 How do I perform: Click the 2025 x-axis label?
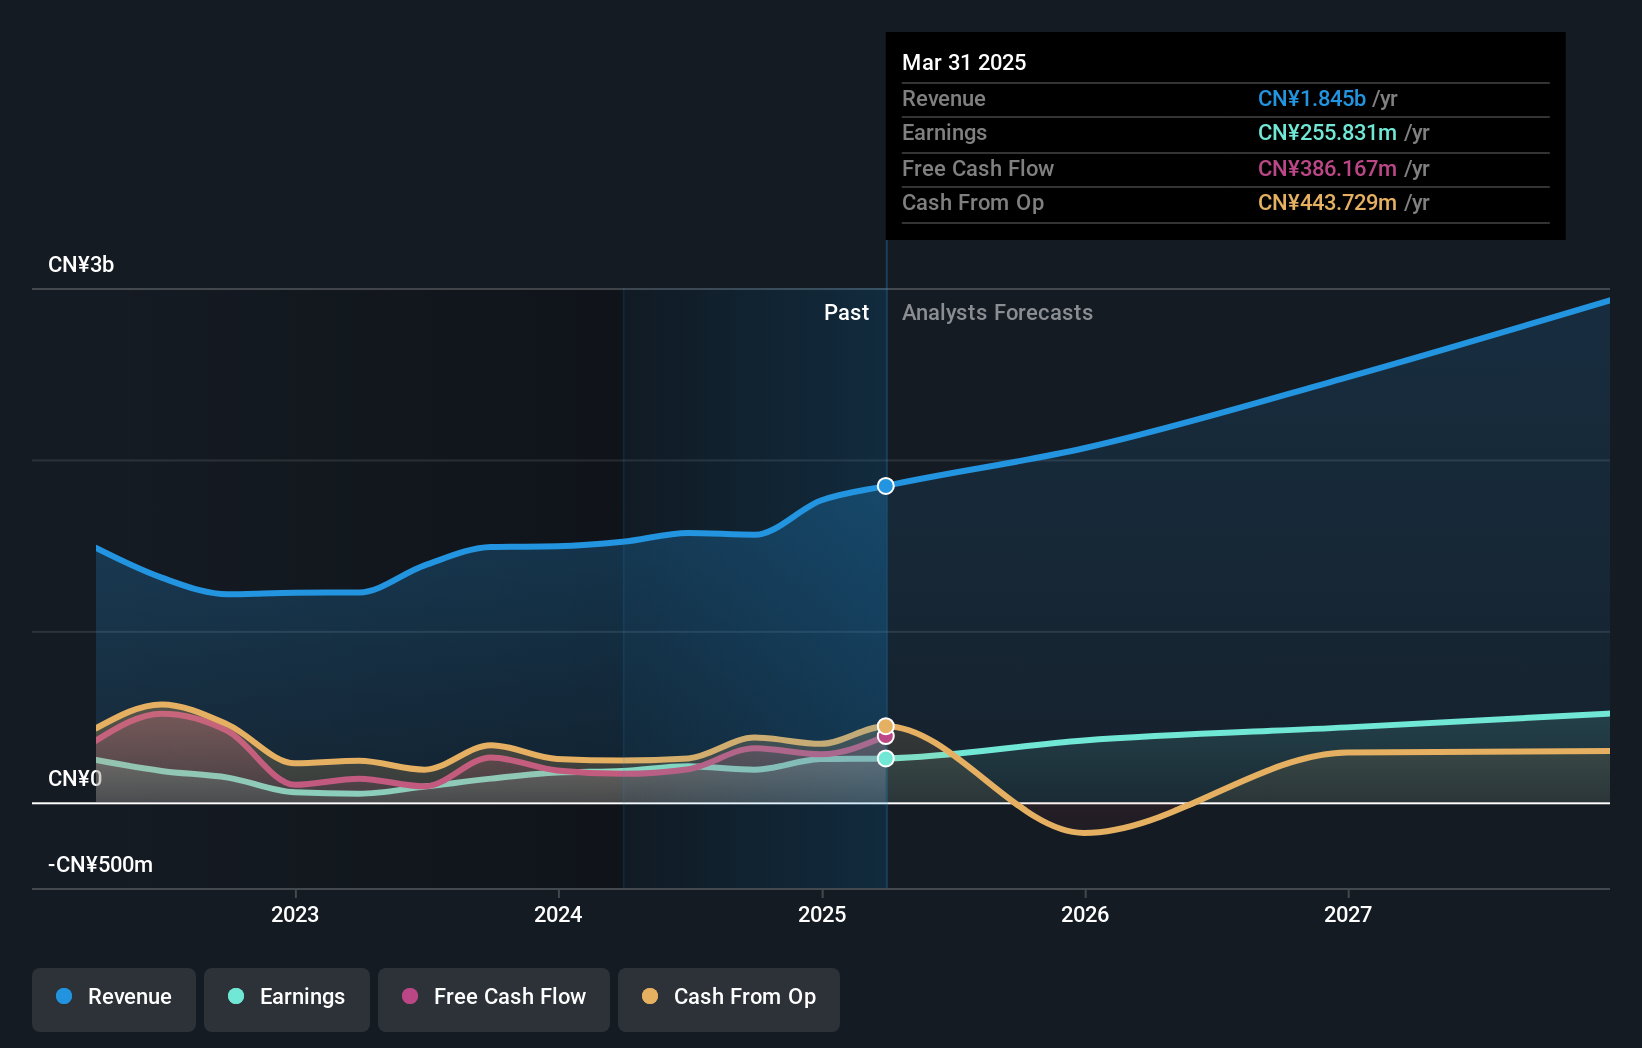point(822,914)
